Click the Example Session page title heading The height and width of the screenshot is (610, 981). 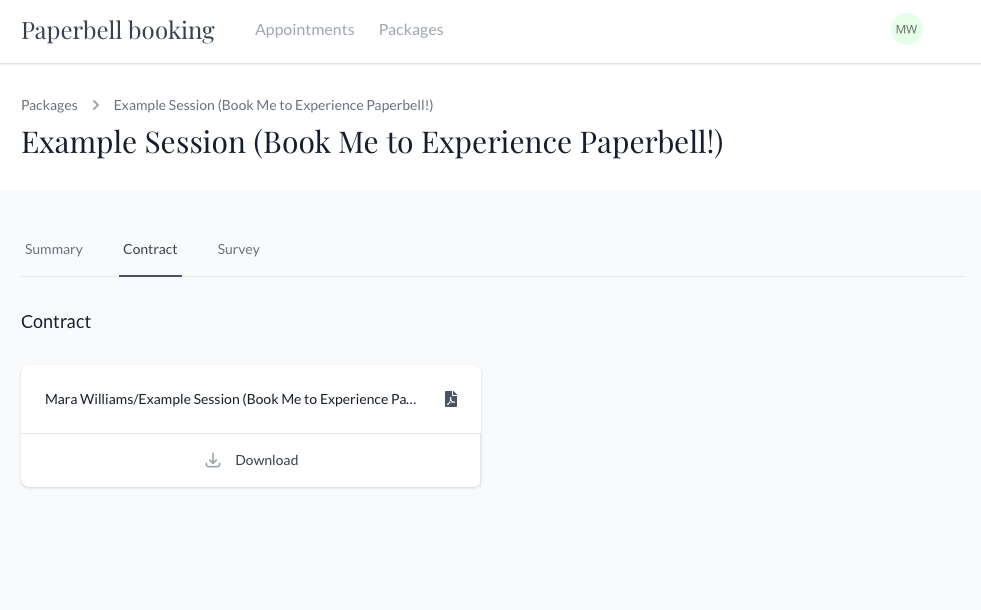click(372, 142)
